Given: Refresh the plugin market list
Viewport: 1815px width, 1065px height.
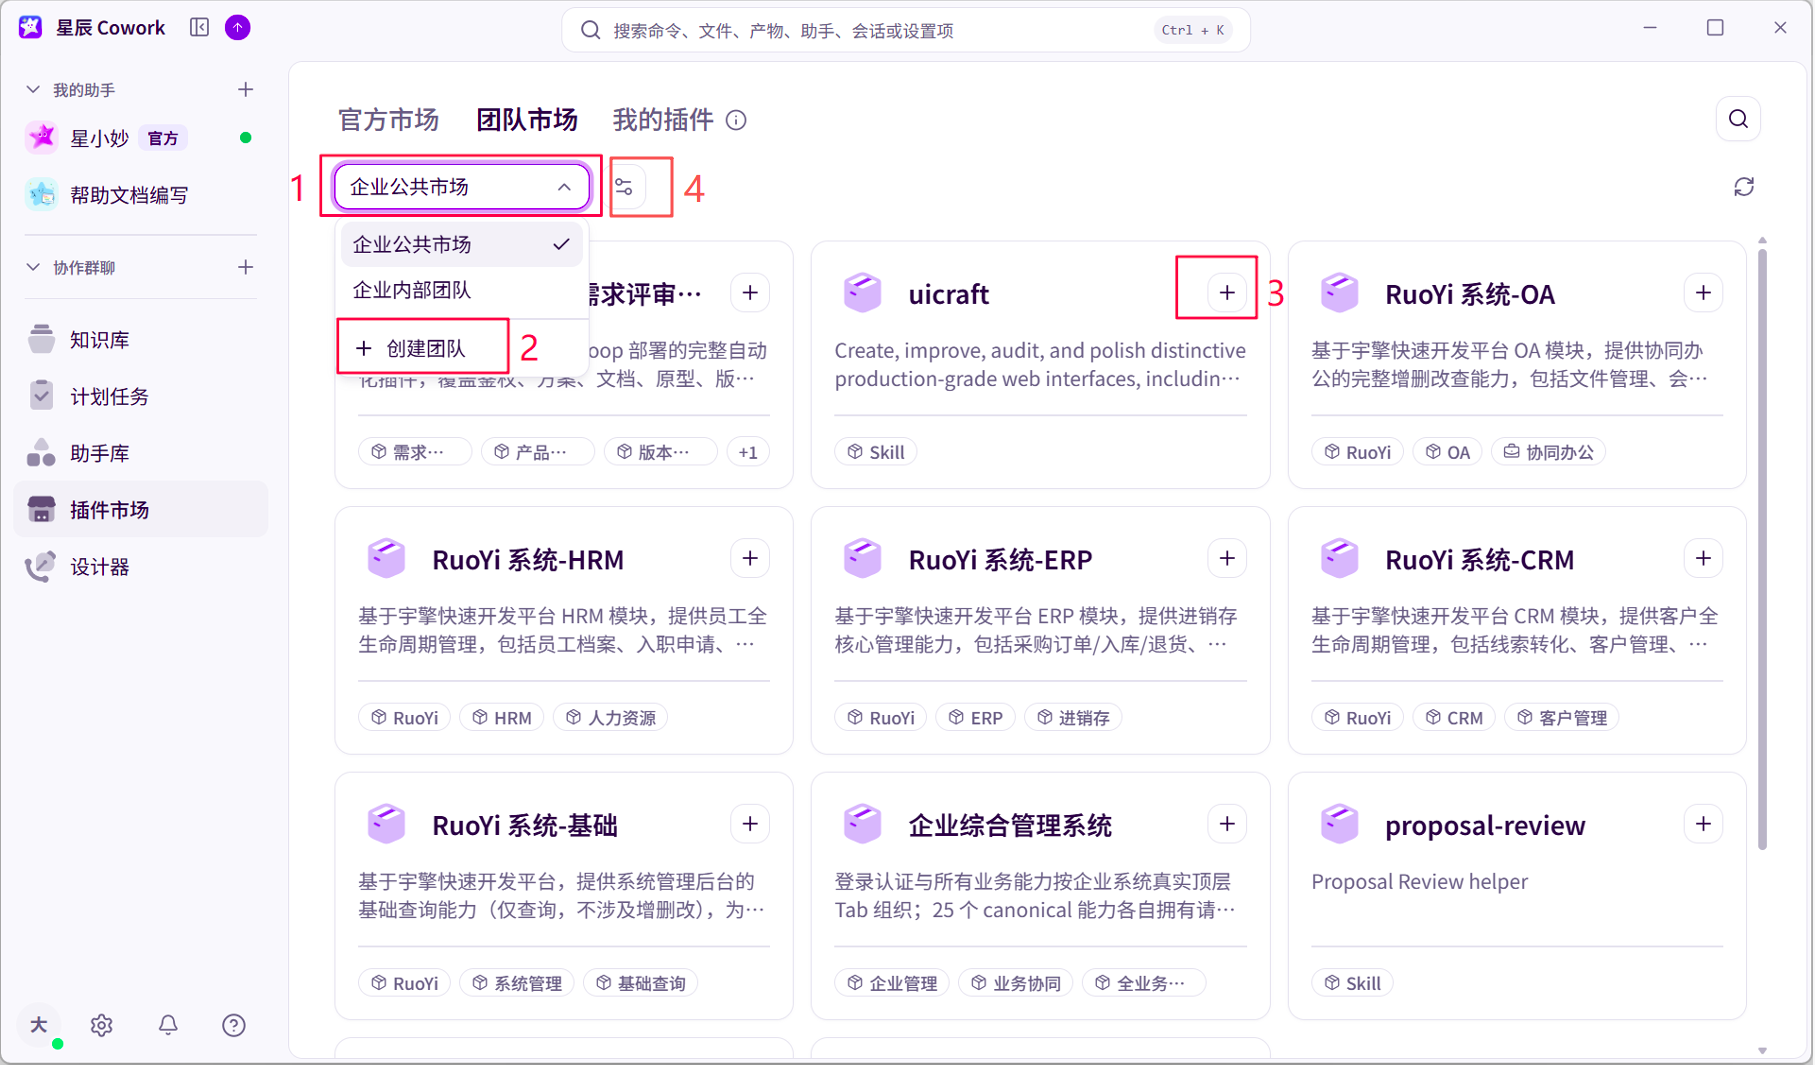Looking at the screenshot, I should click(x=1744, y=187).
